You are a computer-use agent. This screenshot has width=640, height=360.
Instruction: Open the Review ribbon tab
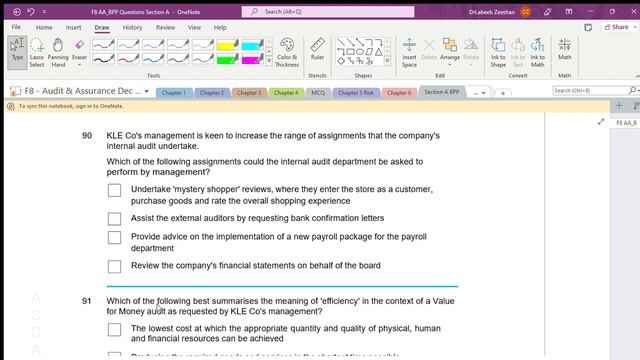pyautogui.click(x=165, y=27)
